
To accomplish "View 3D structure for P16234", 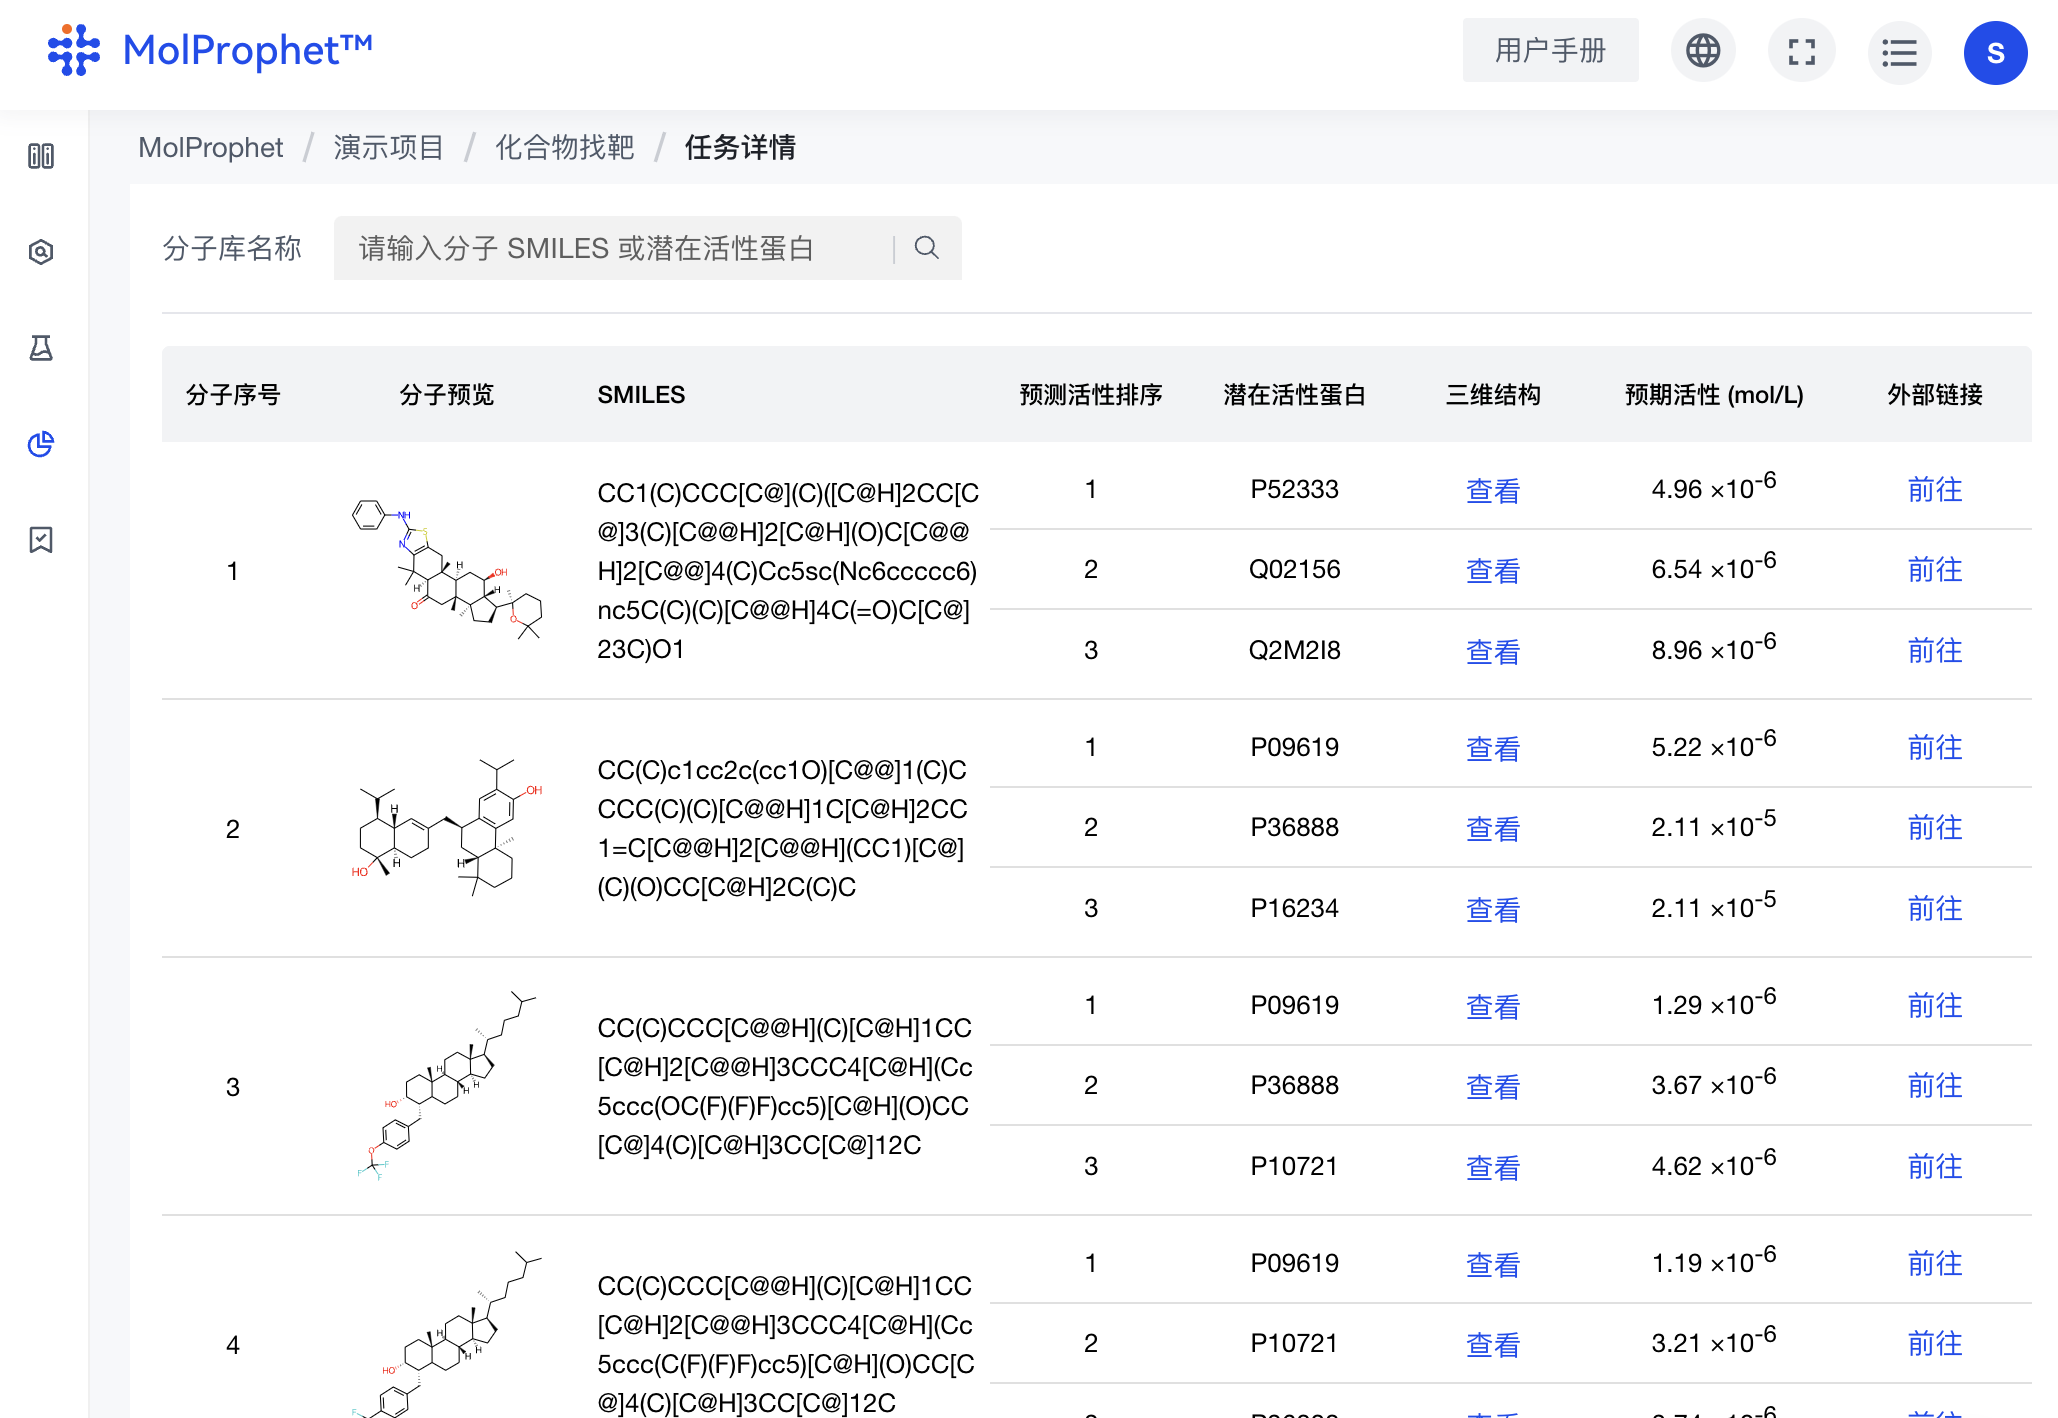I will pyautogui.click(x=1493, y=909).
